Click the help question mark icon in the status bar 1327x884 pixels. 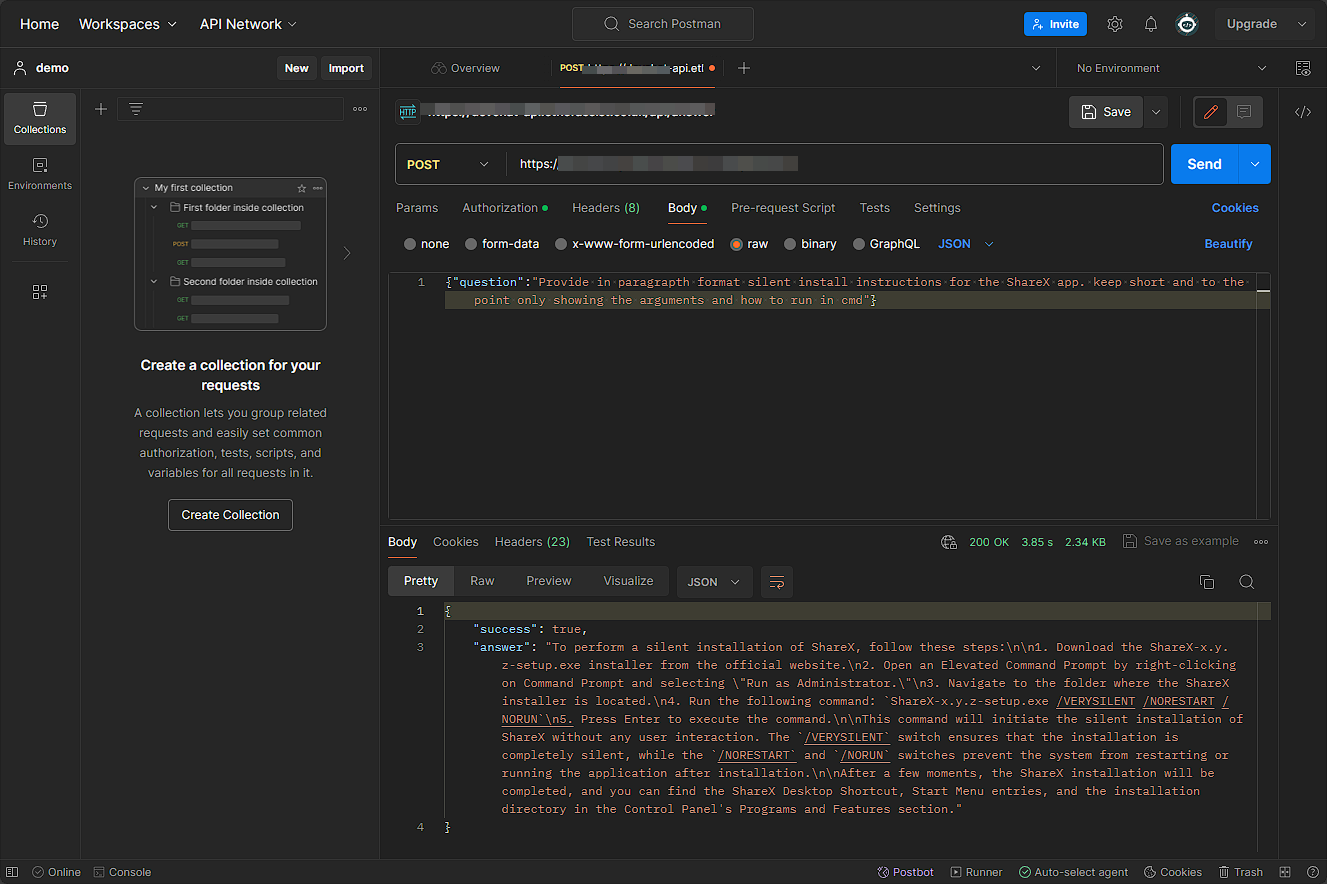1312,872
